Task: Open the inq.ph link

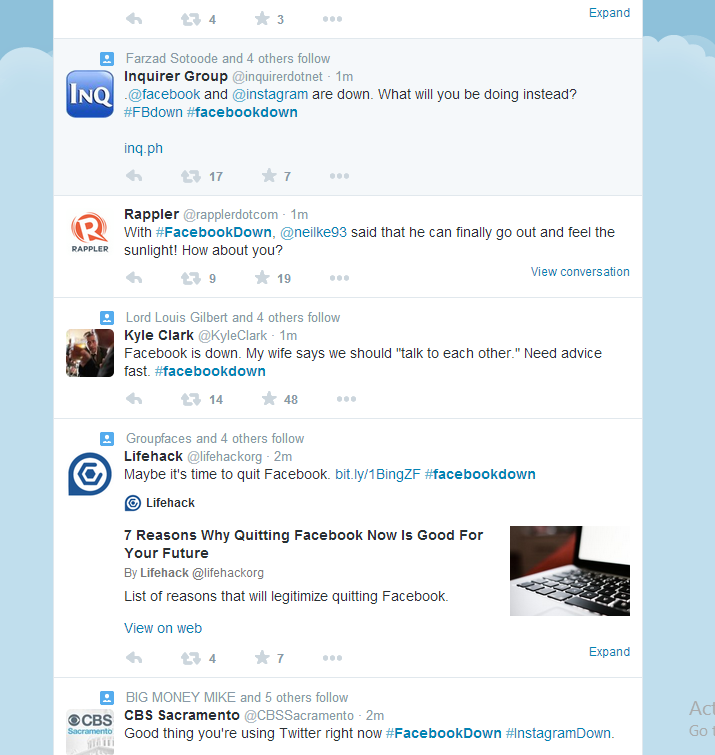Action: tap(143, 148)
